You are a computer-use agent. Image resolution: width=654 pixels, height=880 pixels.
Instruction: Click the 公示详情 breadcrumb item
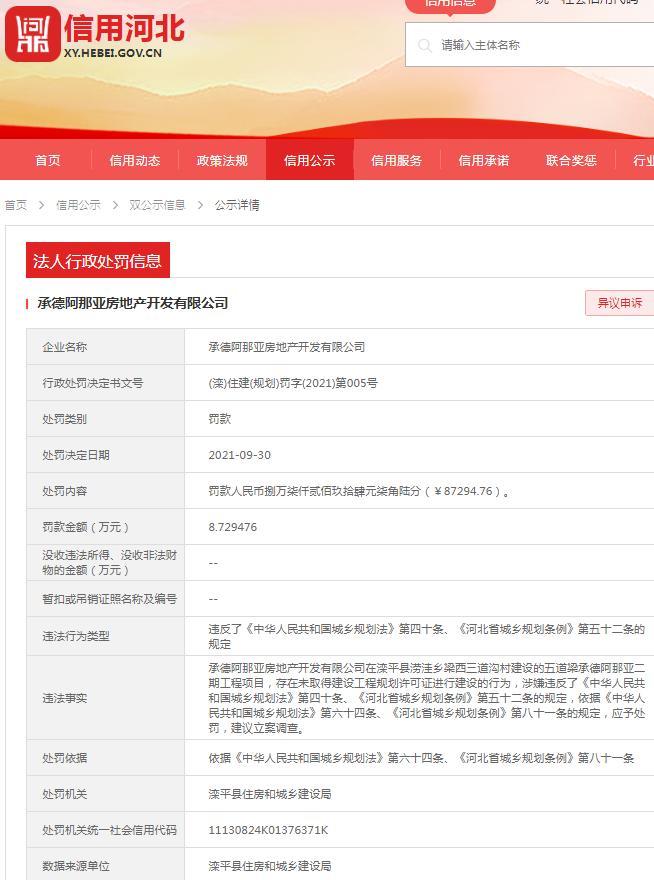(237, 205)
